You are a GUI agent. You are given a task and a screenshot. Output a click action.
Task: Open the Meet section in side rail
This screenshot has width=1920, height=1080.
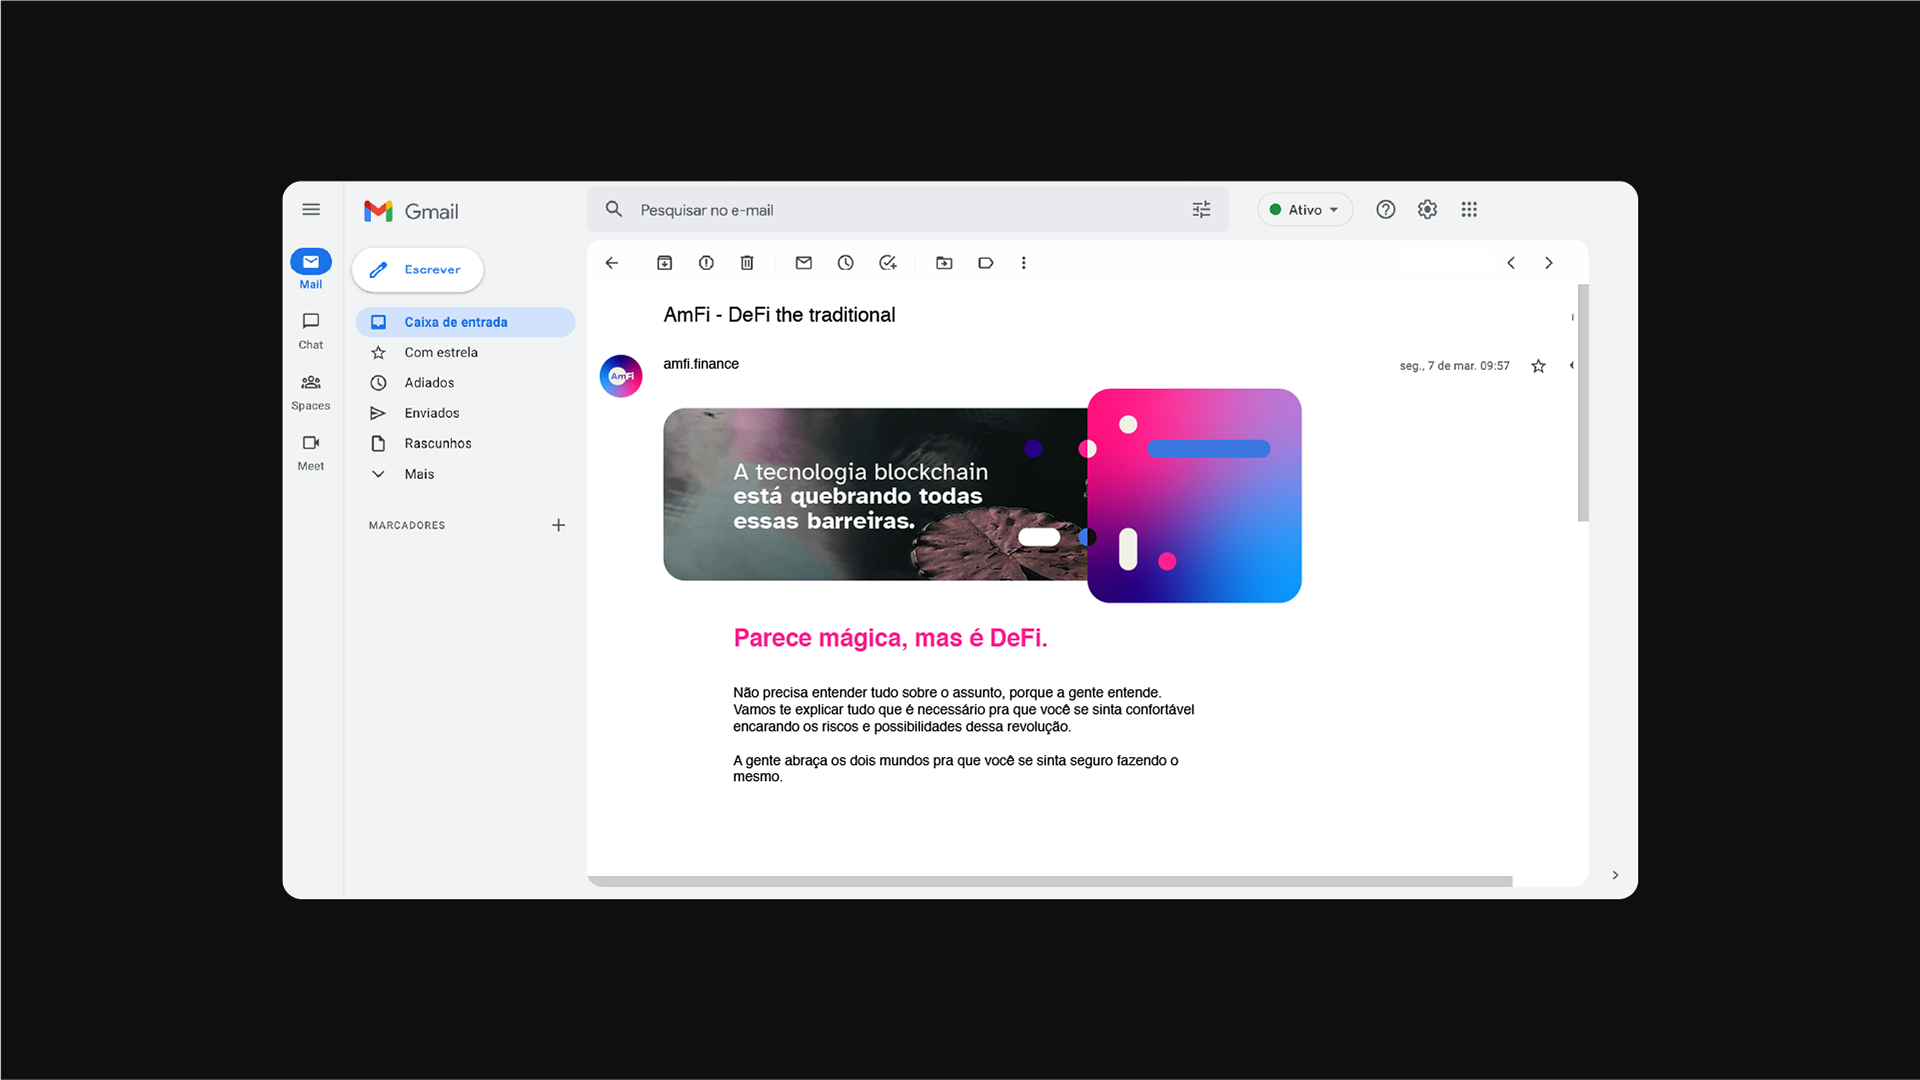pyautogui.click(x=311, y=452)
